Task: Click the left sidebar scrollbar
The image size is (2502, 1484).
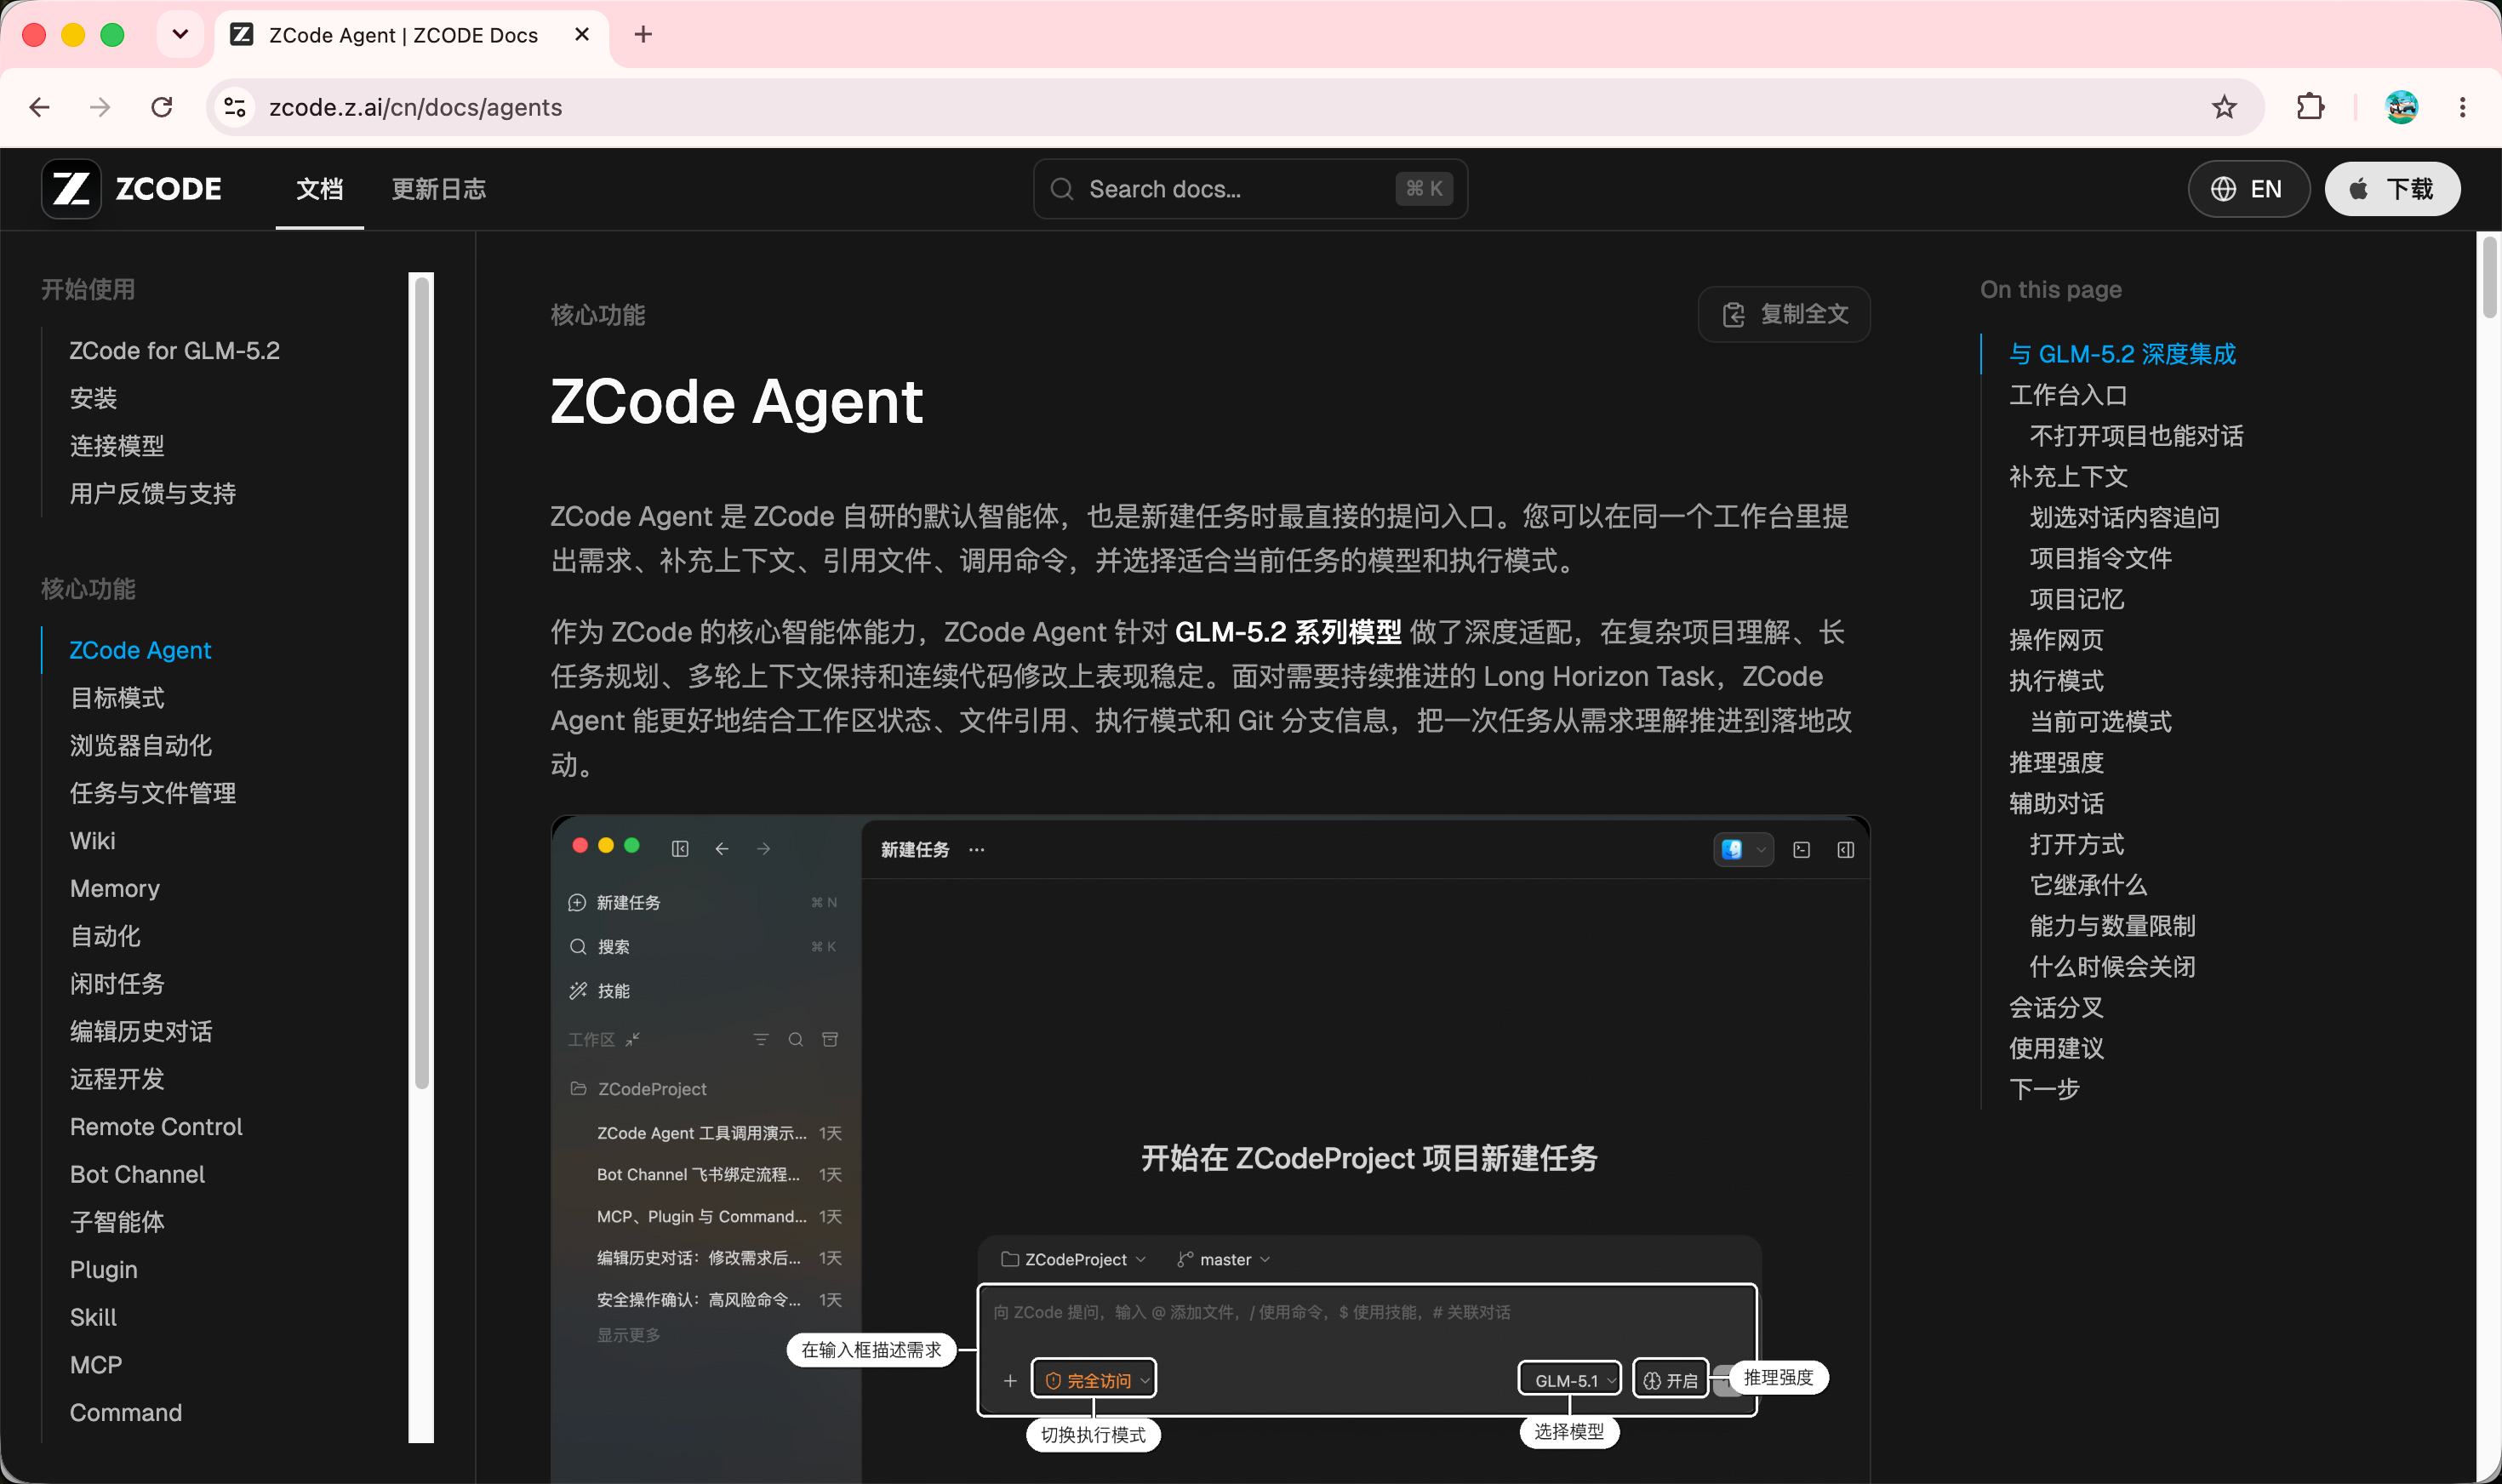Action: click(x=421, y=683)
